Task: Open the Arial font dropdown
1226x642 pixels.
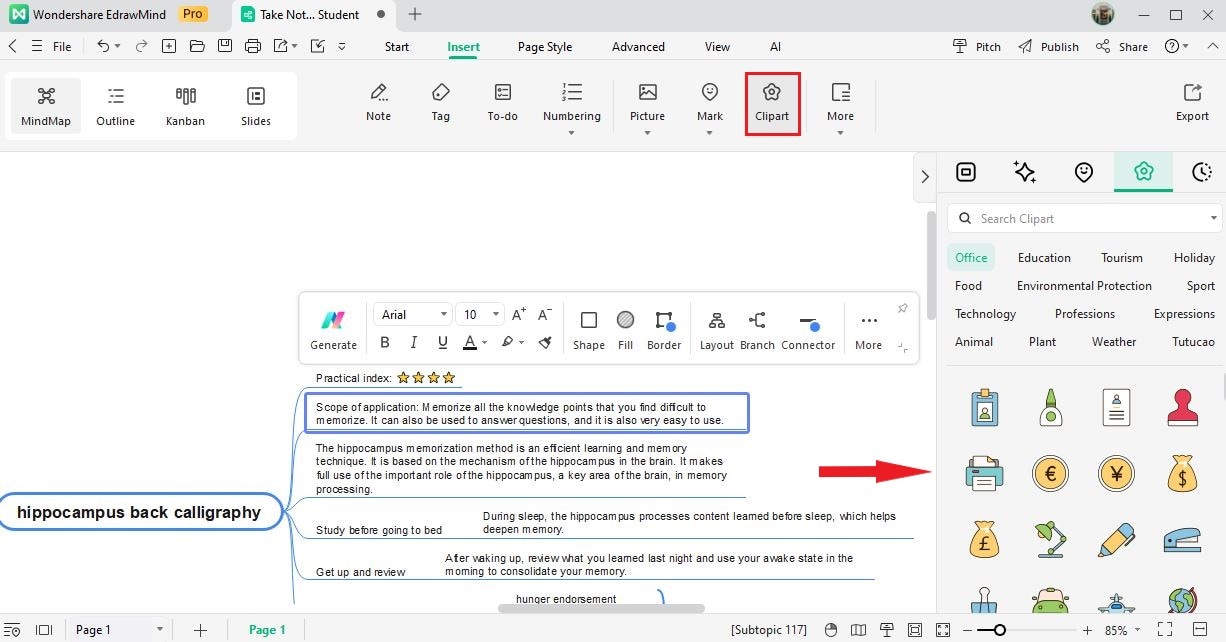Action: coord(413,314)
